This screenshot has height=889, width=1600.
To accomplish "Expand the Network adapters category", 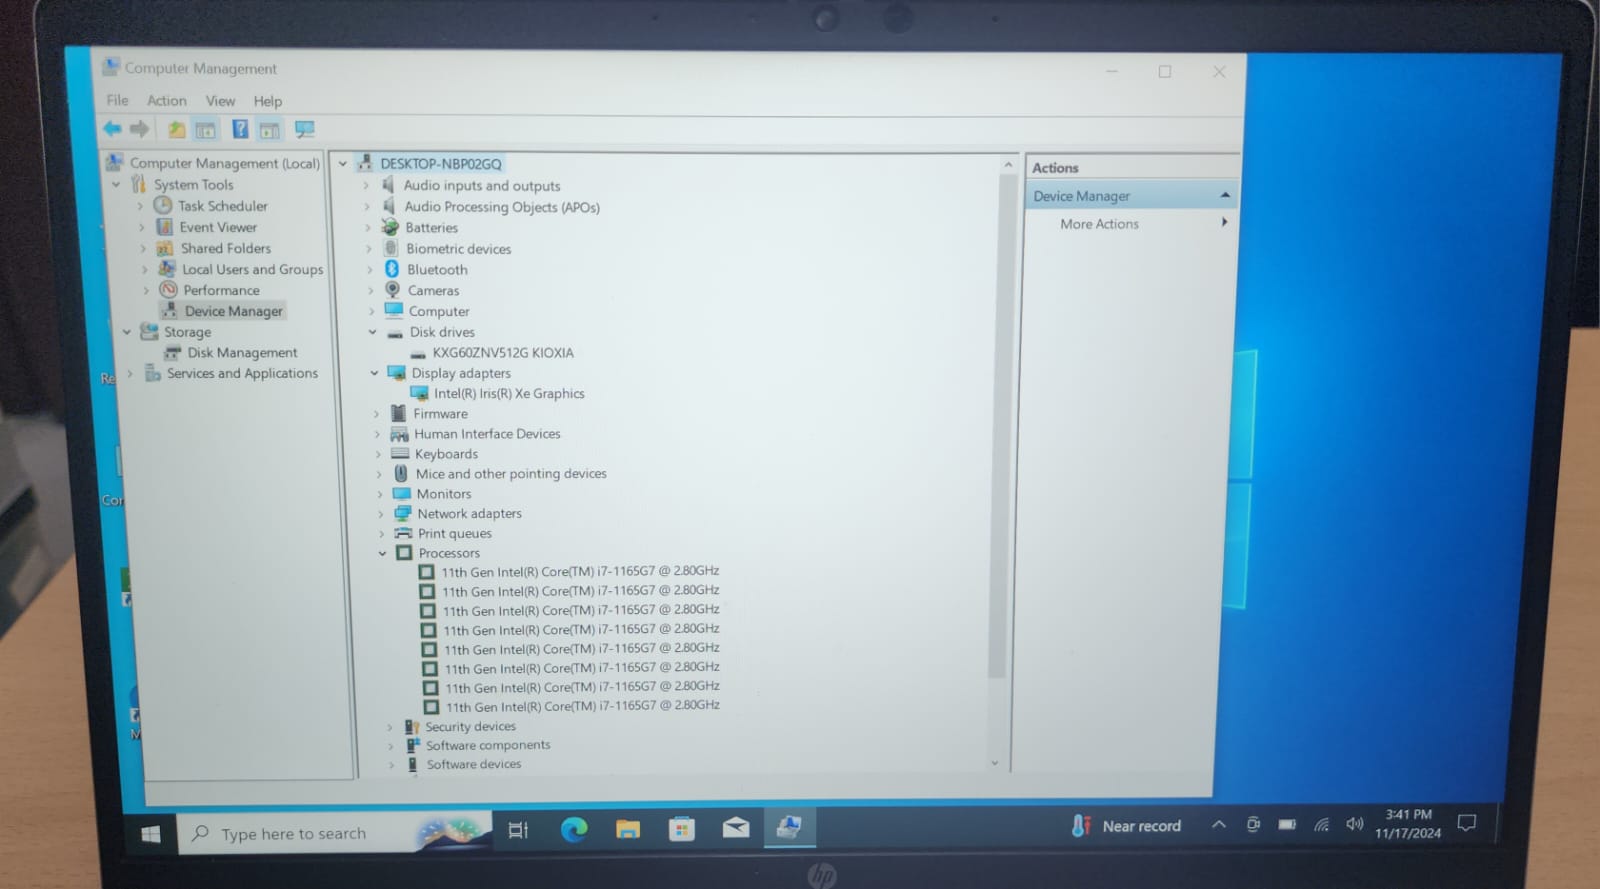I will (x=380, y=514).
